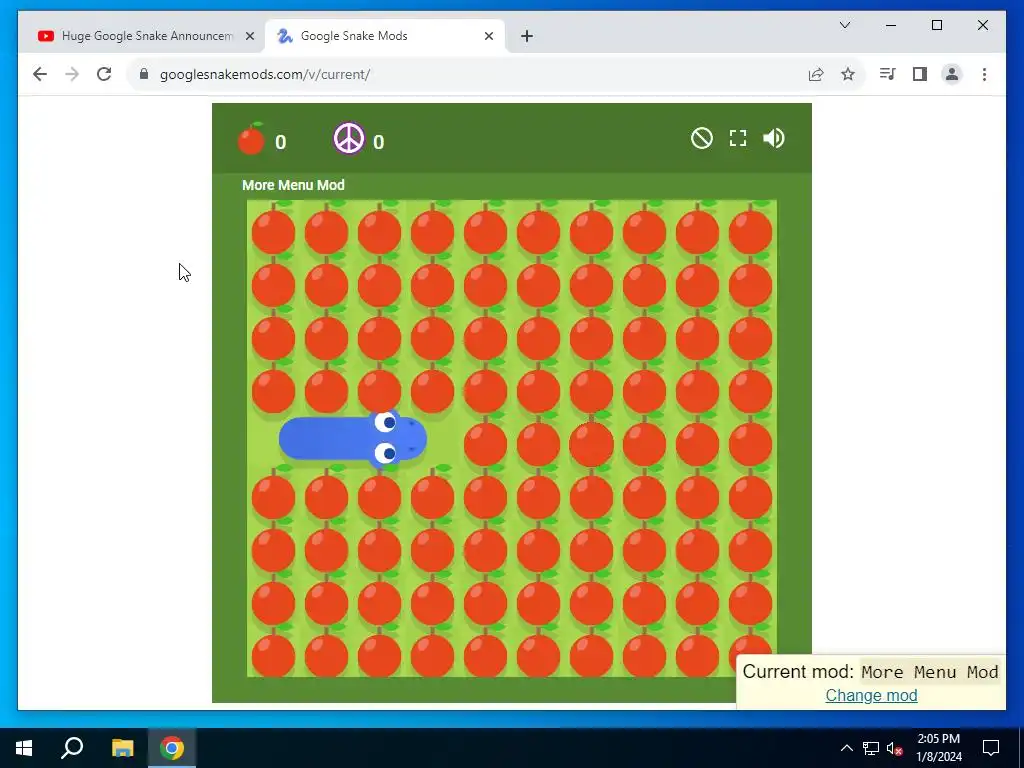
Task: Show hidden system tray icons
Action: 846,748
